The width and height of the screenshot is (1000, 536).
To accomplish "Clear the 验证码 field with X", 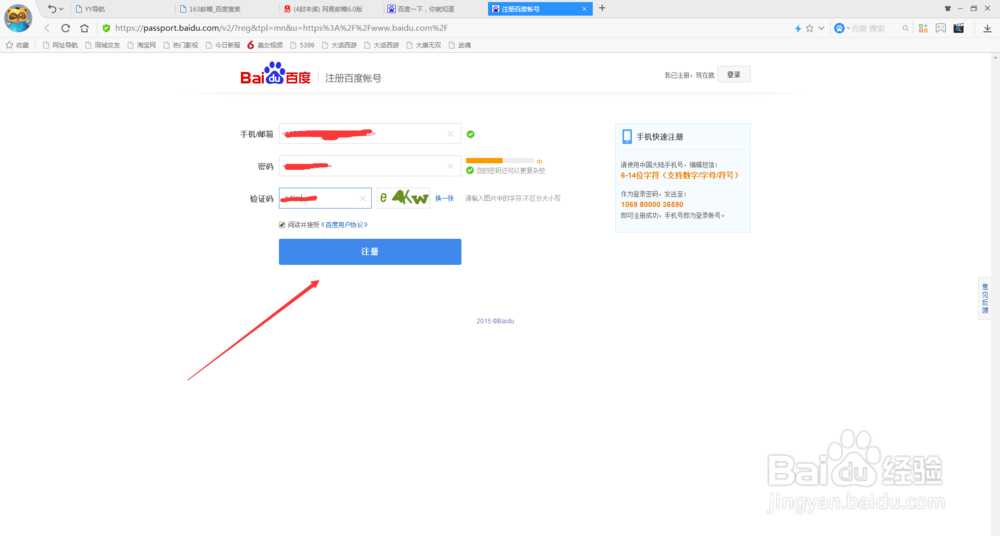I will point(362,198).
